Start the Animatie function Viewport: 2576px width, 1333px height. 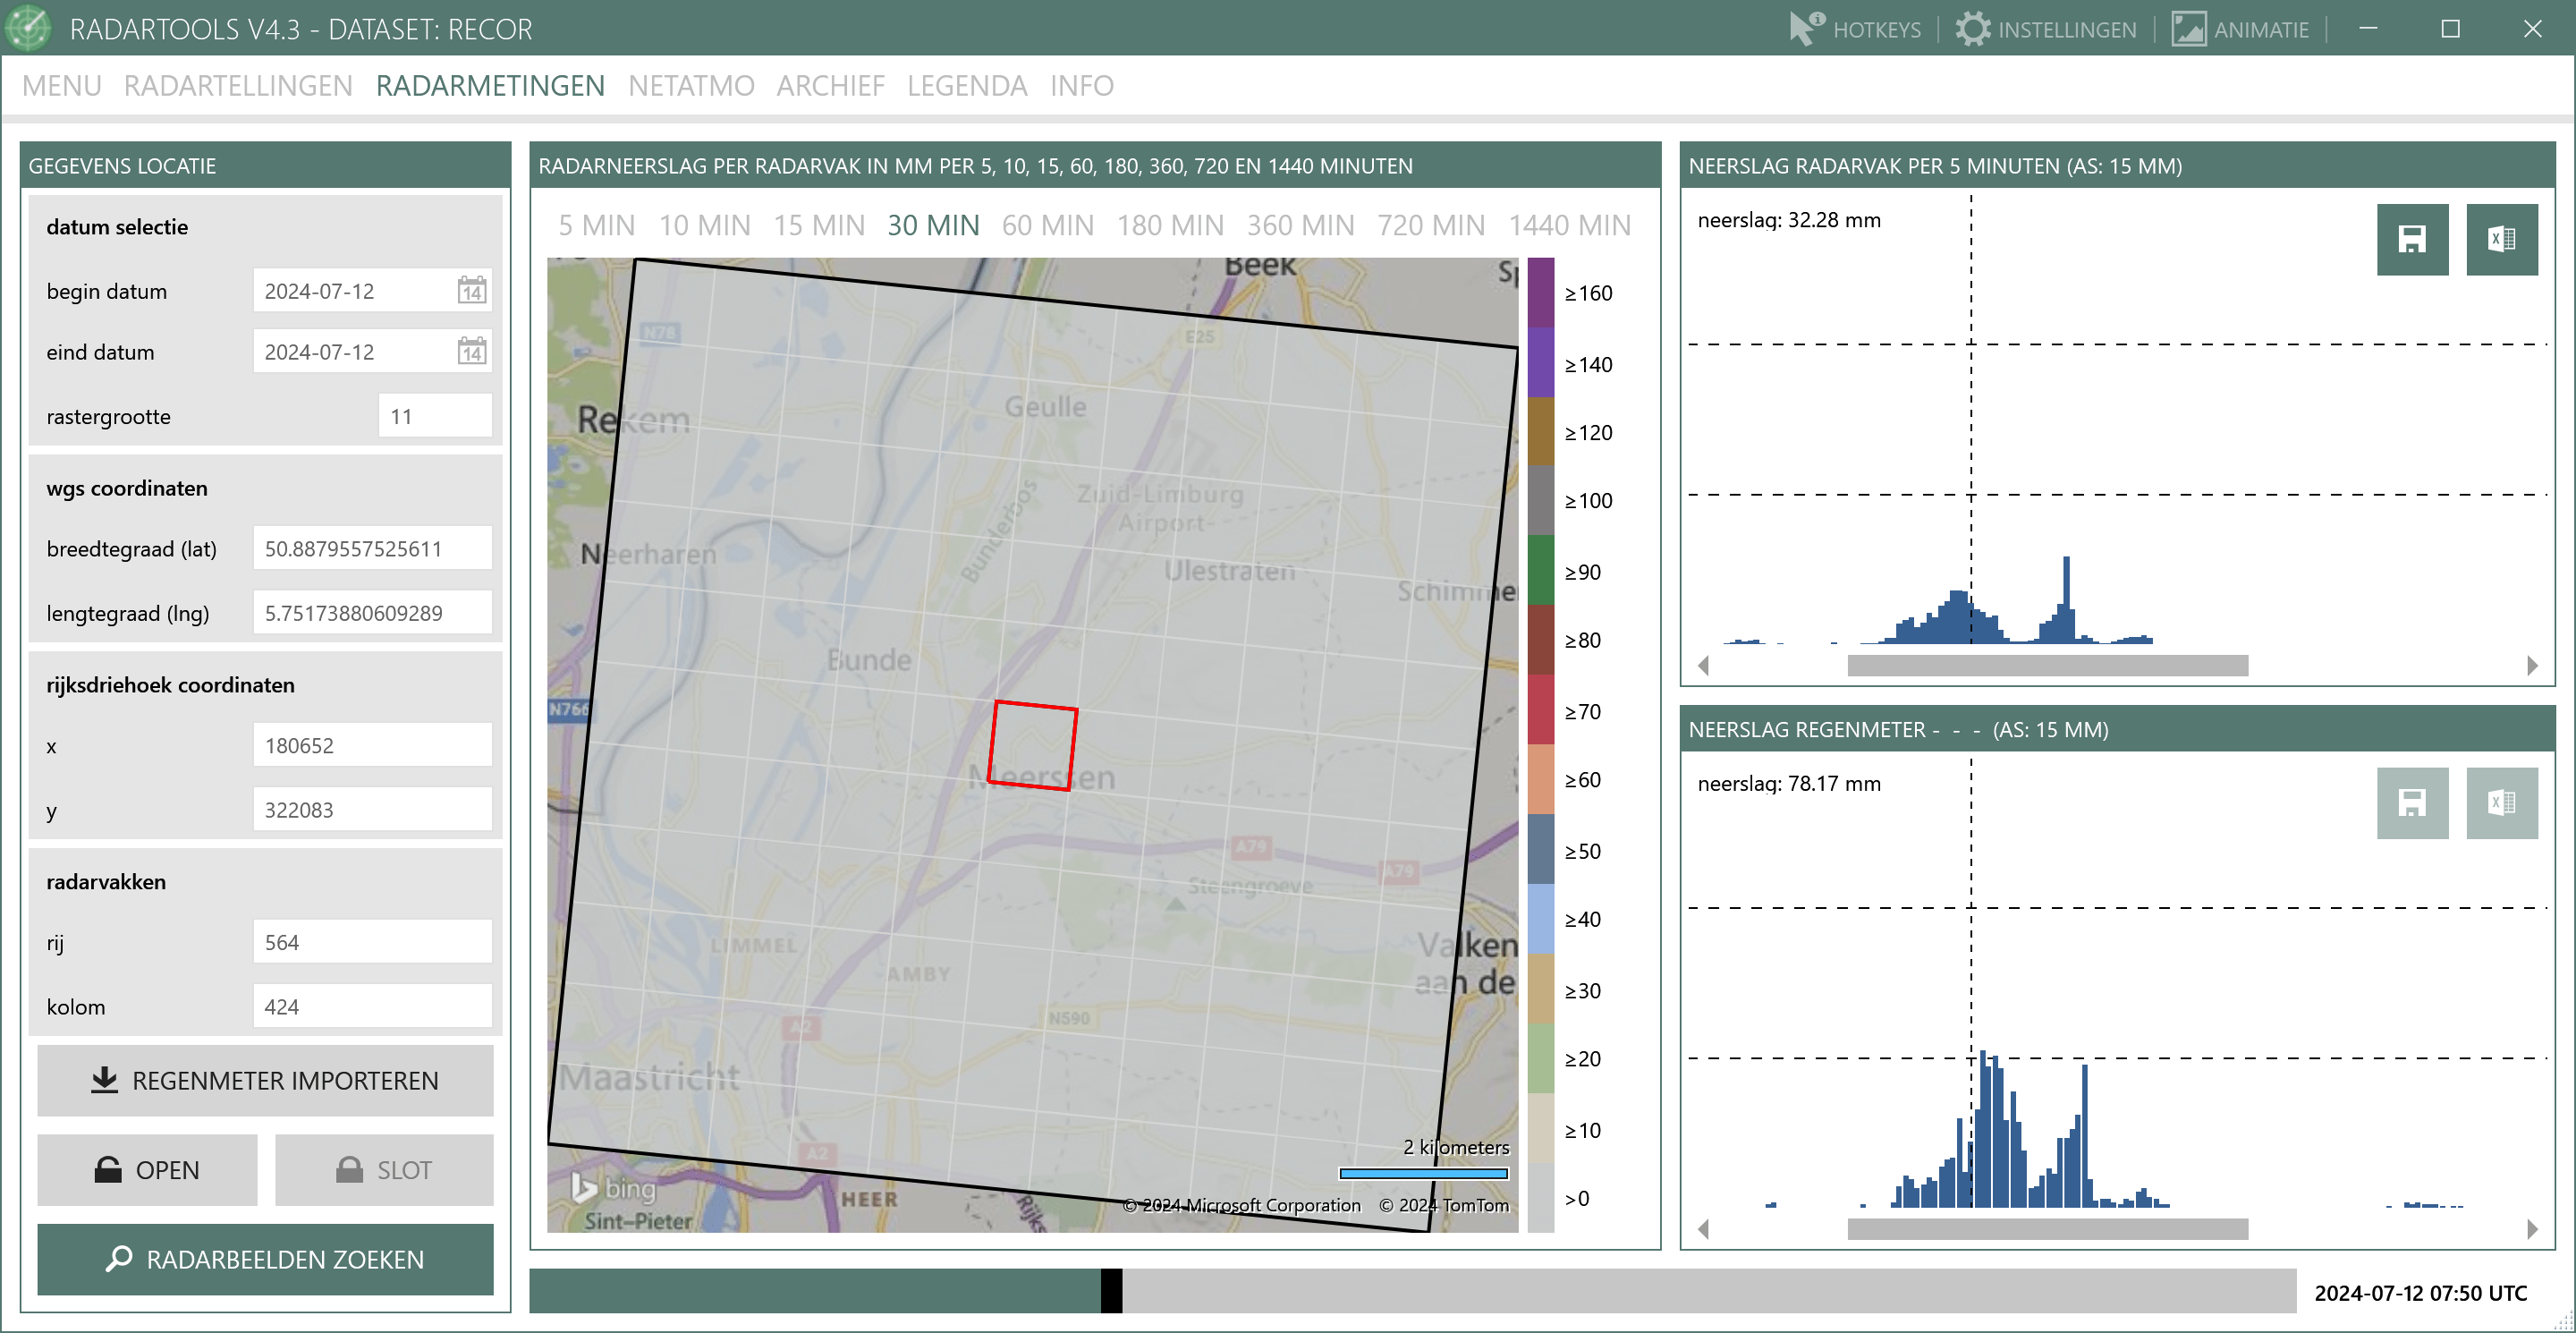(x=2240, y=29)
